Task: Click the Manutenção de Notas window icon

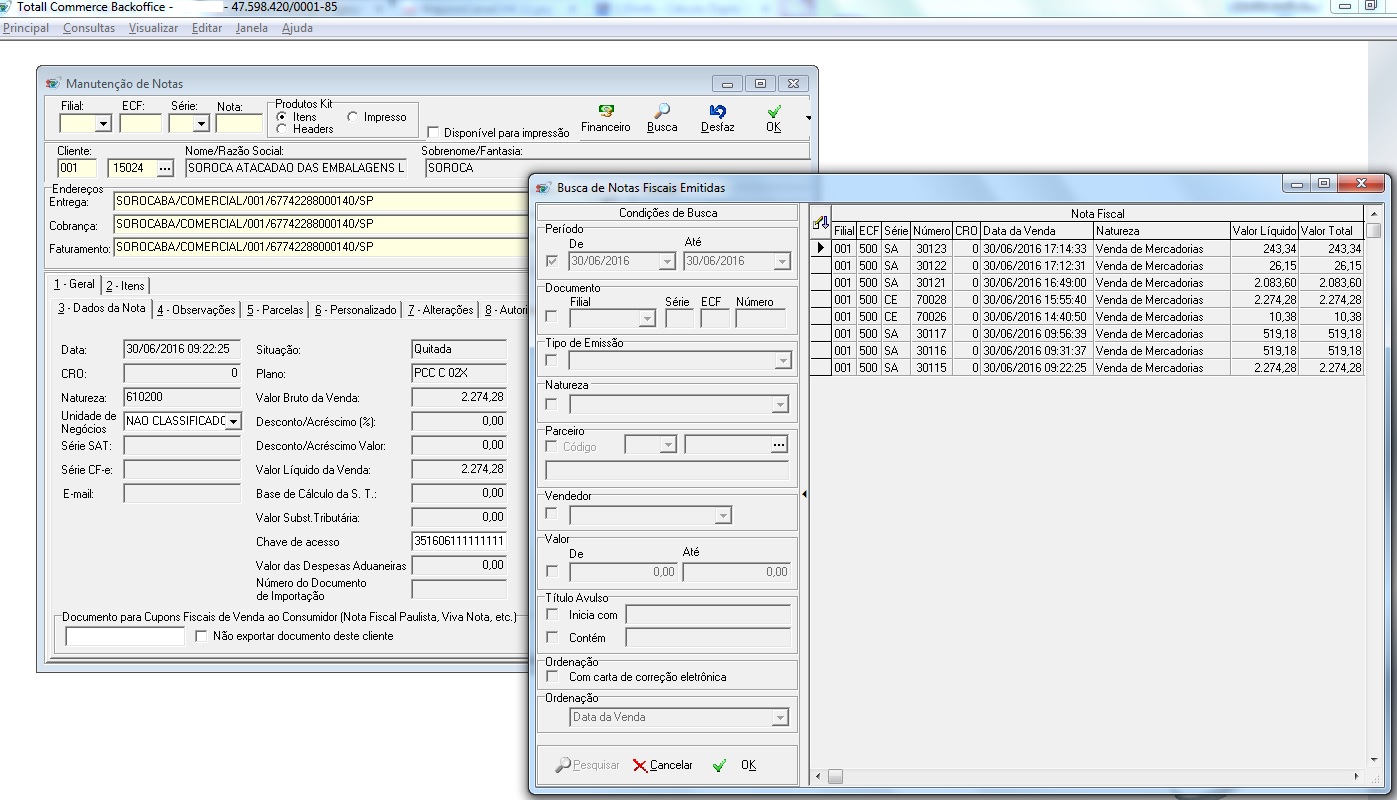Action: [x=52, y=84]
